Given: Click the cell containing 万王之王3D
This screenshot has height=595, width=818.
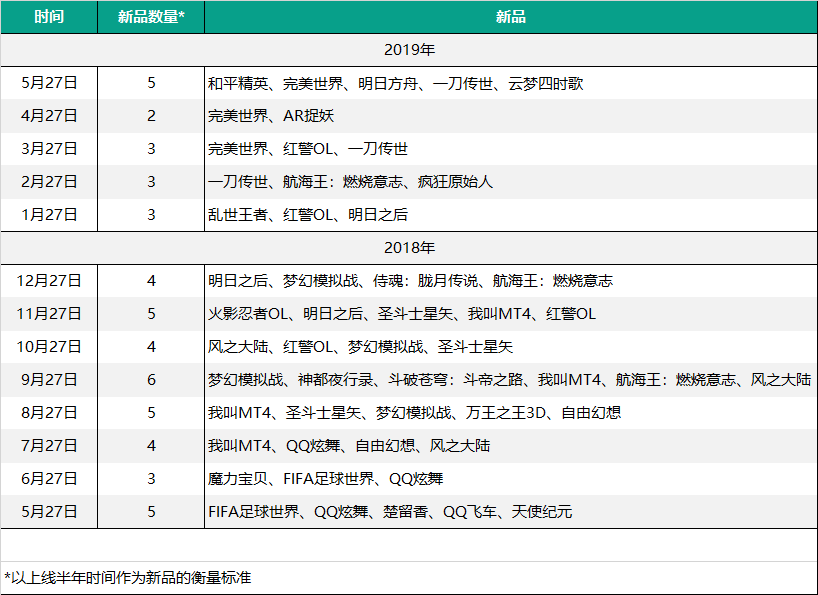Looking at the screenshot, I should [x=511, y=412].
